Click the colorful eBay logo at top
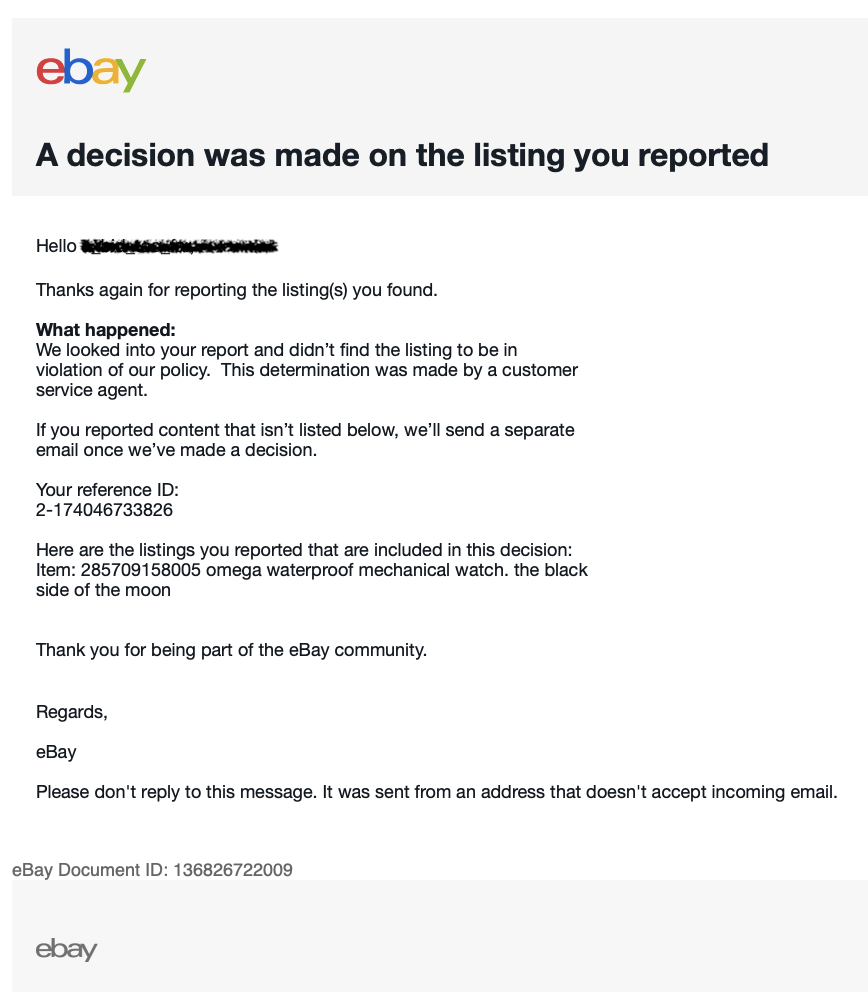Image resolution: width=868 pixels, height=992 pixels. point(91,70)
